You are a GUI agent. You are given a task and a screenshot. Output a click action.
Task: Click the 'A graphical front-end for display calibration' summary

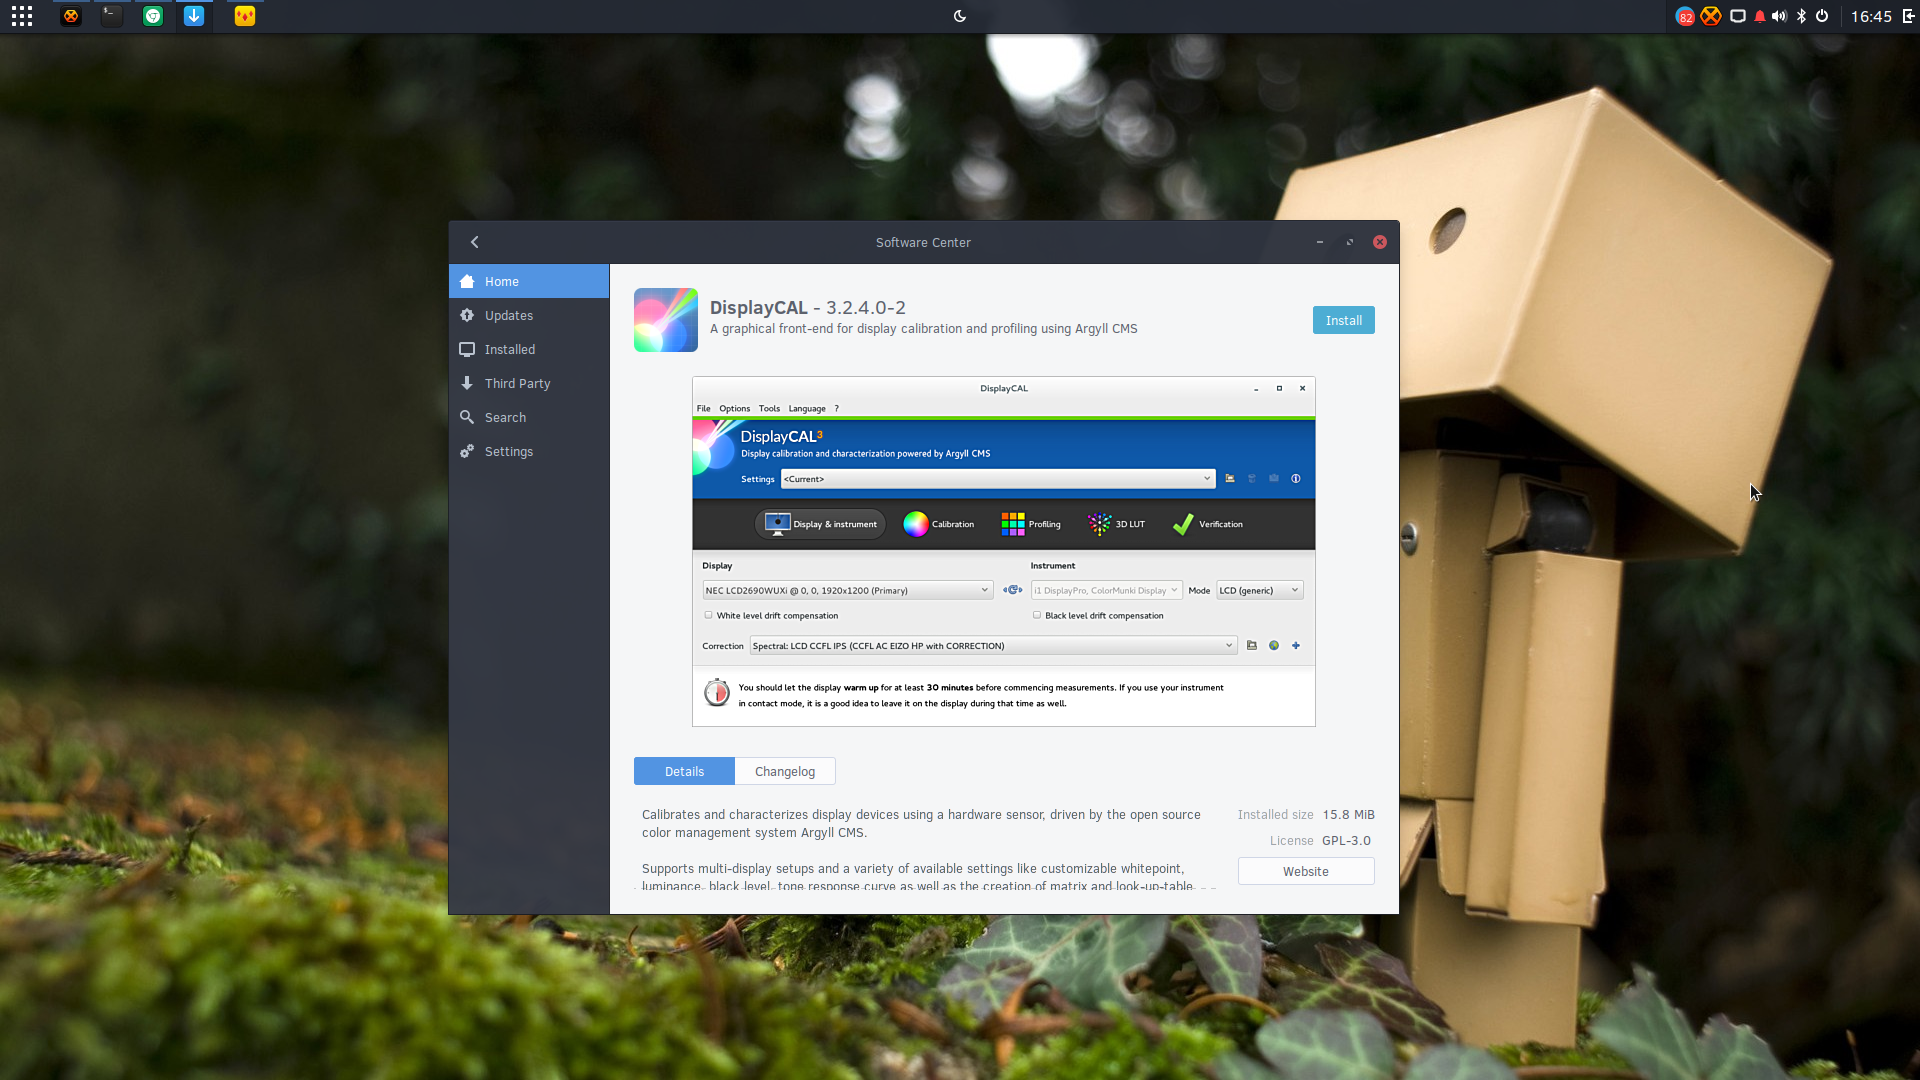coord(924,328)
